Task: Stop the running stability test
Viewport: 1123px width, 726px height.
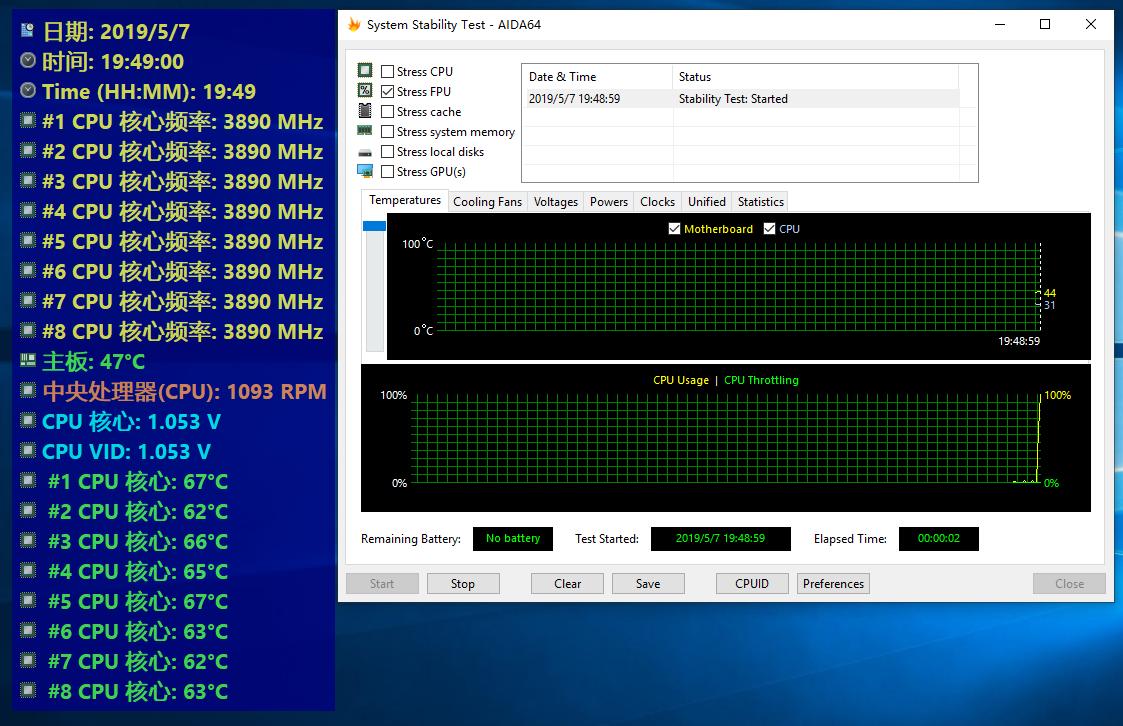Action: [x=463, y=584]
